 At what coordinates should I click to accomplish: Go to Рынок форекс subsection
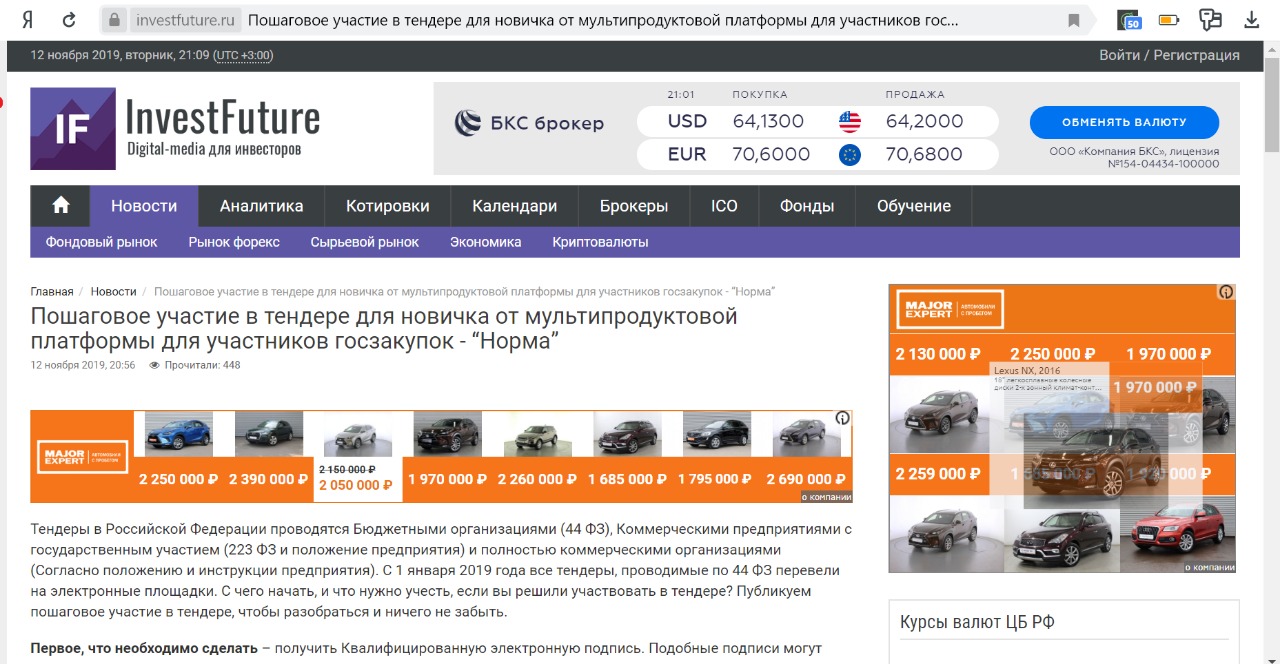pyautogui.click(x=234, y=242)
